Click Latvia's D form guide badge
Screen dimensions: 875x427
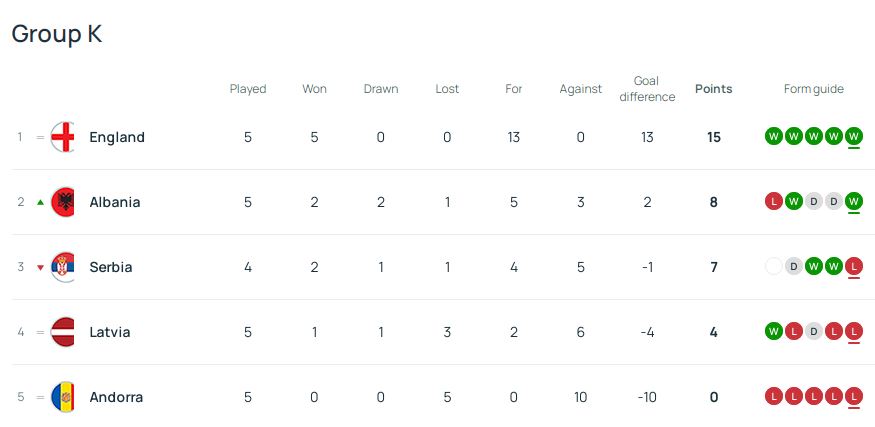tap(813, 332)
